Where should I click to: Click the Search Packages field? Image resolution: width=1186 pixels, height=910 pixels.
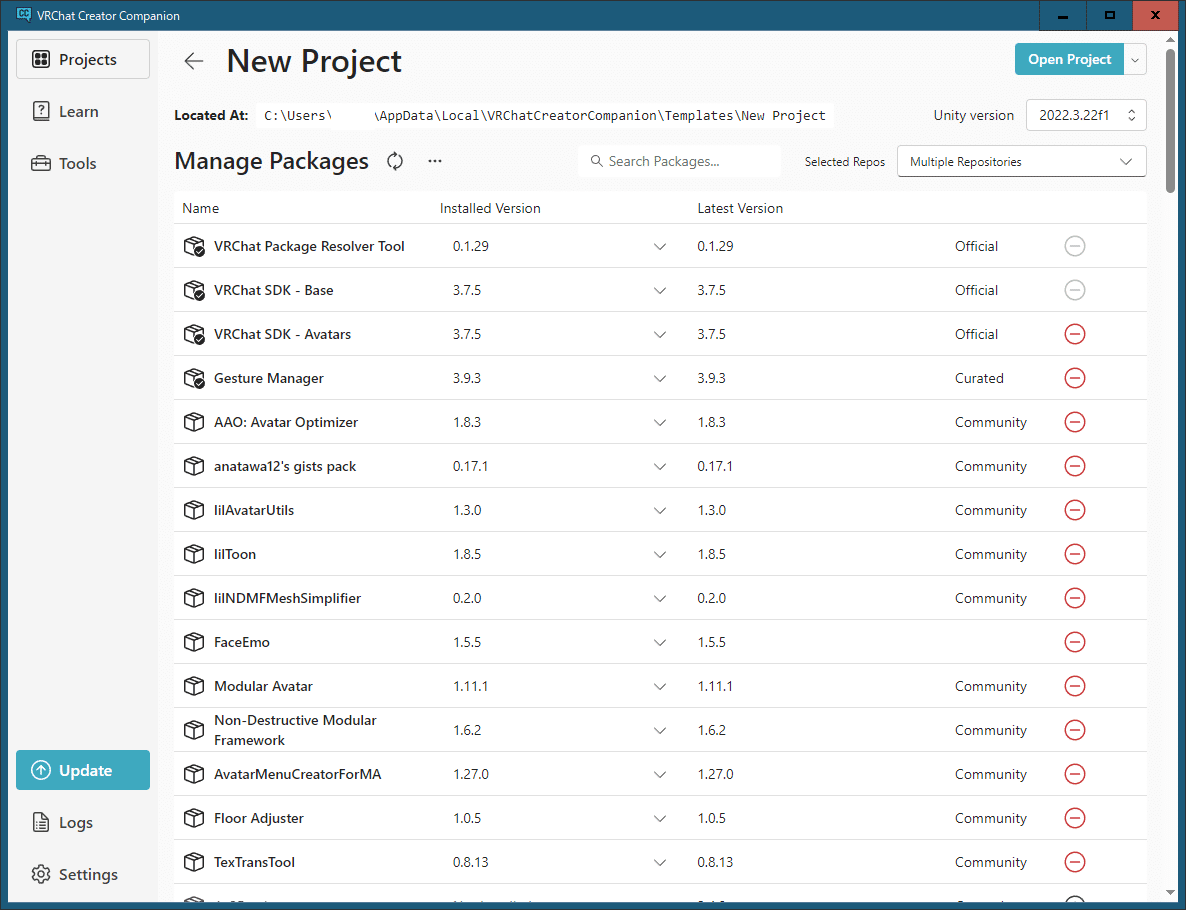pos(679,161)
